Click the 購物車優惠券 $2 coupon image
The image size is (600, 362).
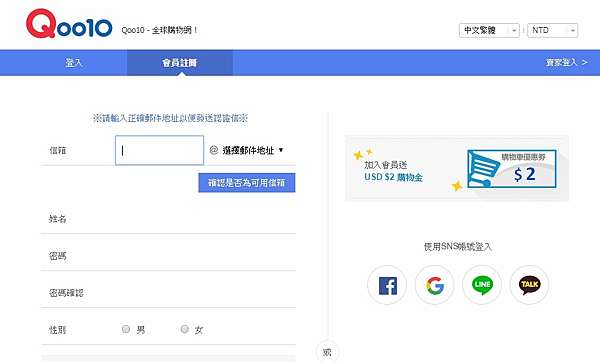[512, 169]
